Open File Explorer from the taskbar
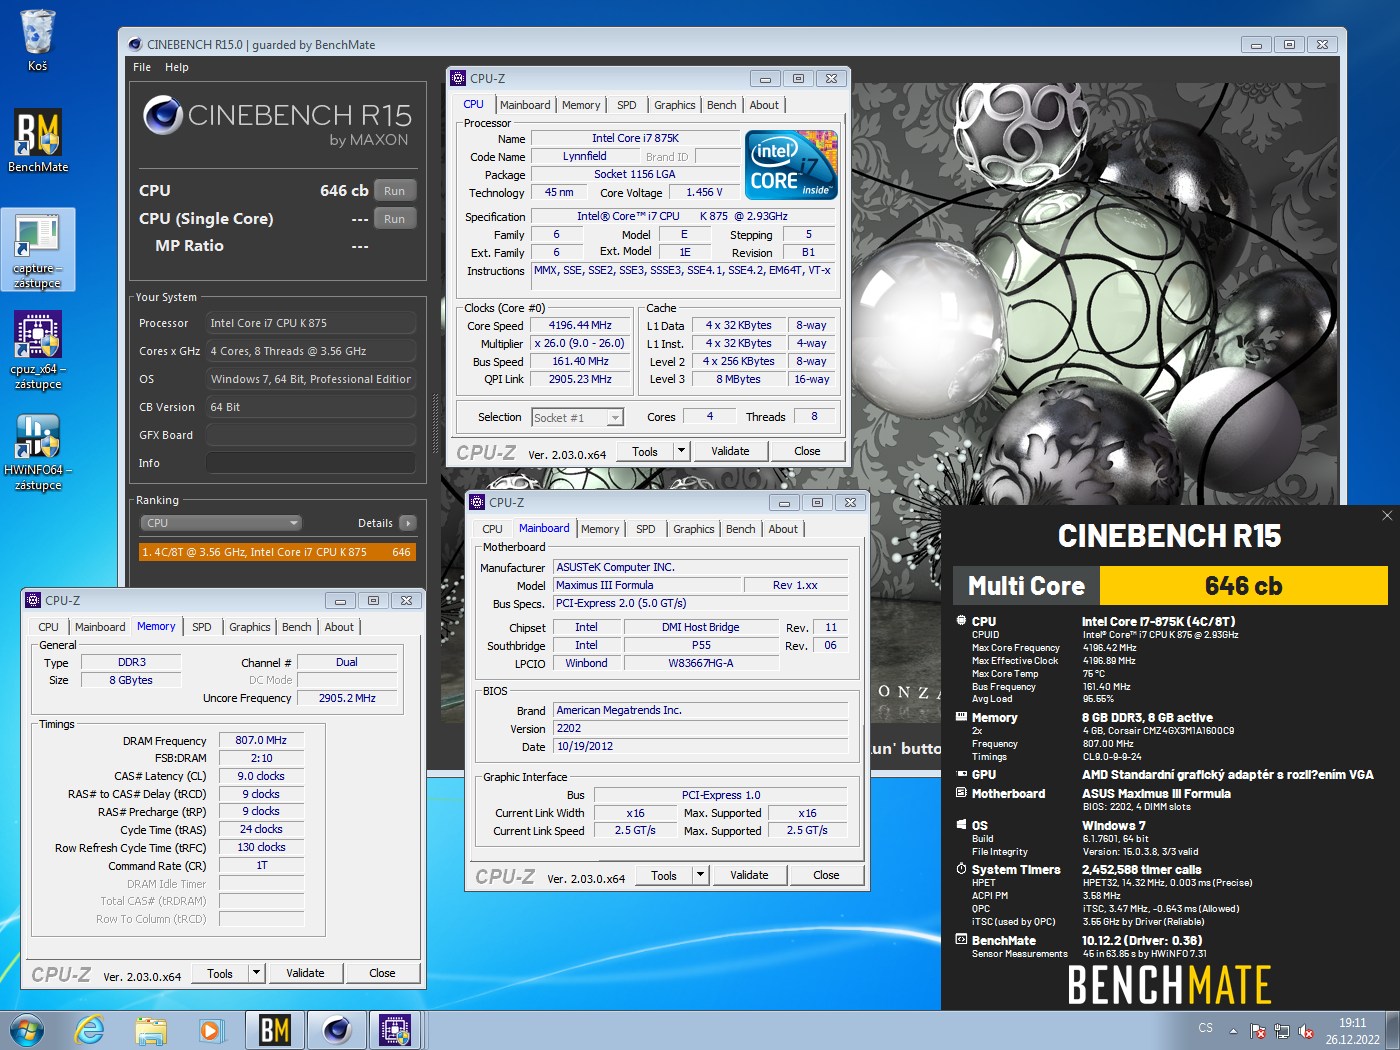The height and width of the screenshot is (1050, 1400). (x=151, y=1030)
